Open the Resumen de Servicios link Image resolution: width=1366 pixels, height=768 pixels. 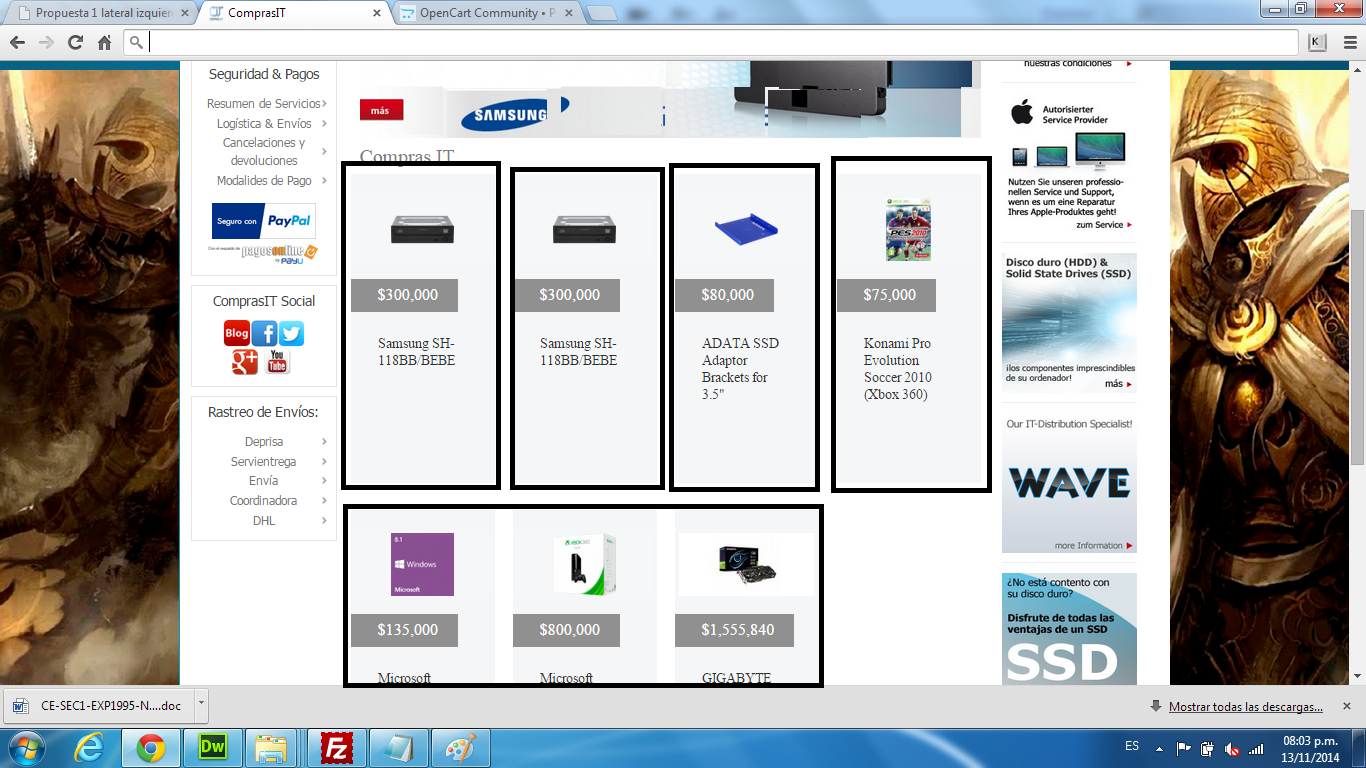[263, 104]
